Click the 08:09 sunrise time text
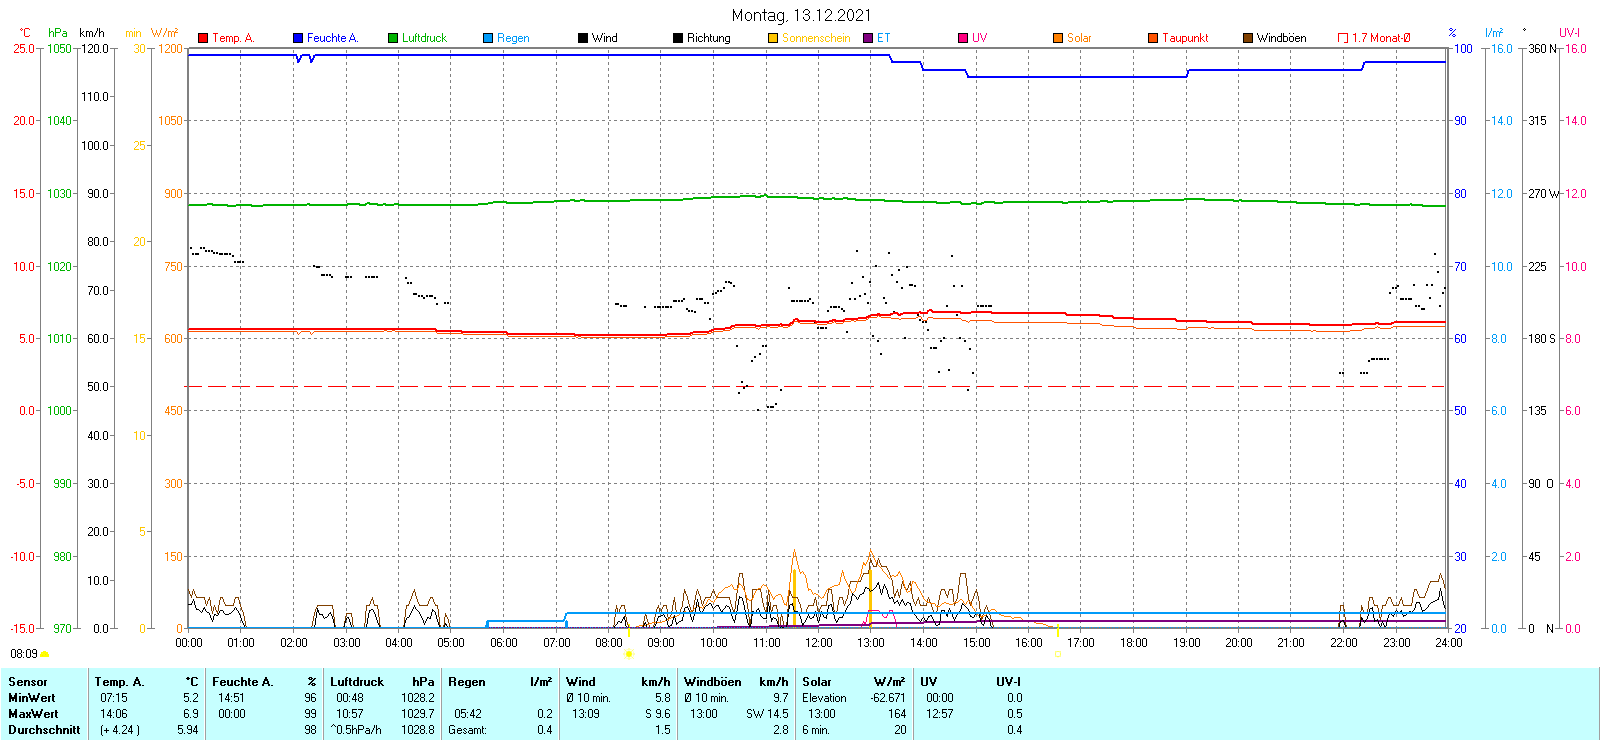Image resolution: width=1600 pixels, height=740 pixels. [x=24, y=654]
